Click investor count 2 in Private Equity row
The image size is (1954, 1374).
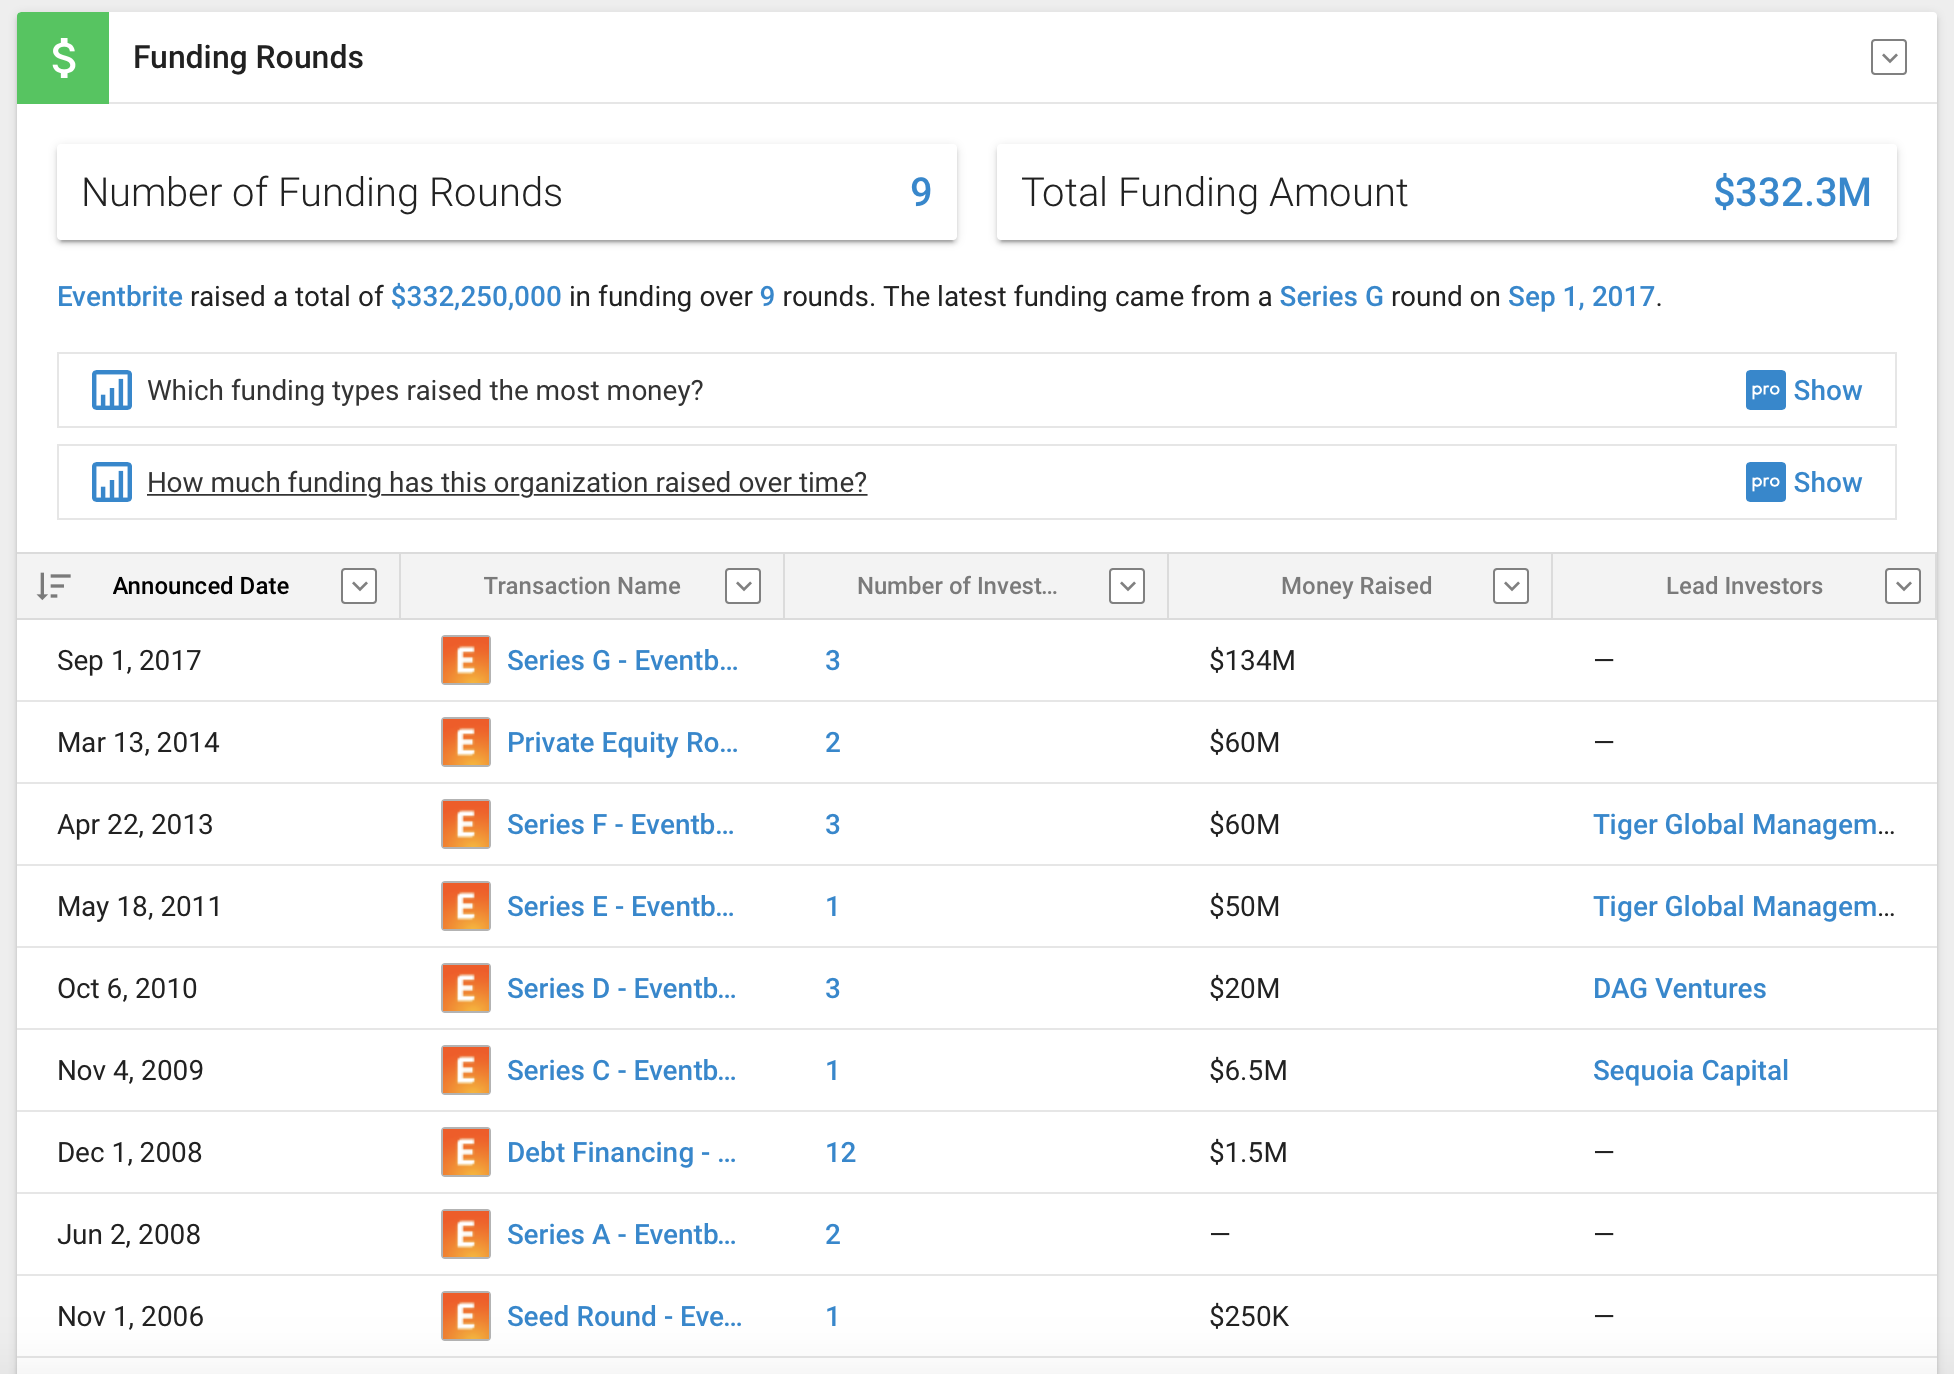[x=832, y=742]
